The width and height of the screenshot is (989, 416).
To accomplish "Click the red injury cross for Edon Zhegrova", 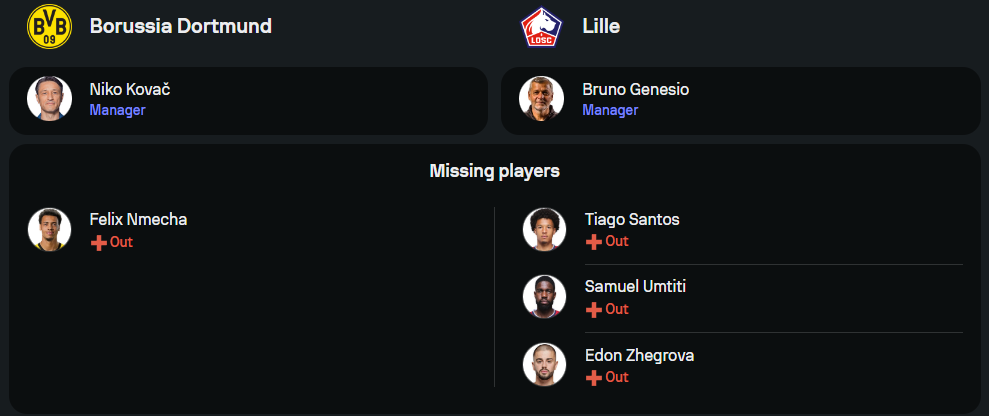I will pos(593,378).
